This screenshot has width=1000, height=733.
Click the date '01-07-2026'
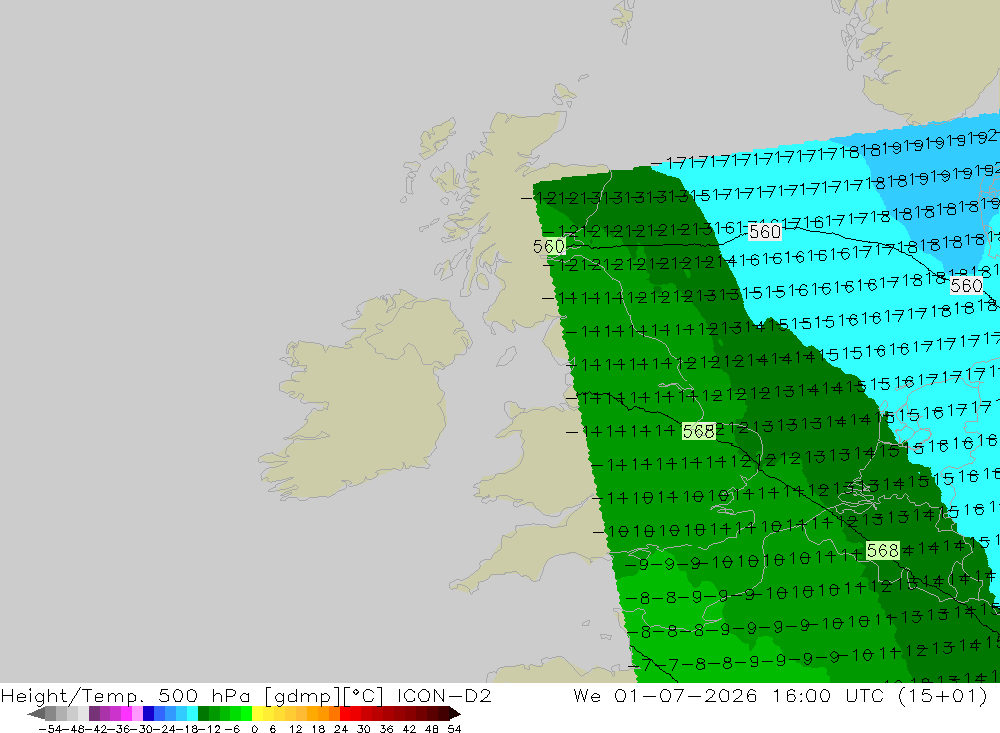point(686,695)
